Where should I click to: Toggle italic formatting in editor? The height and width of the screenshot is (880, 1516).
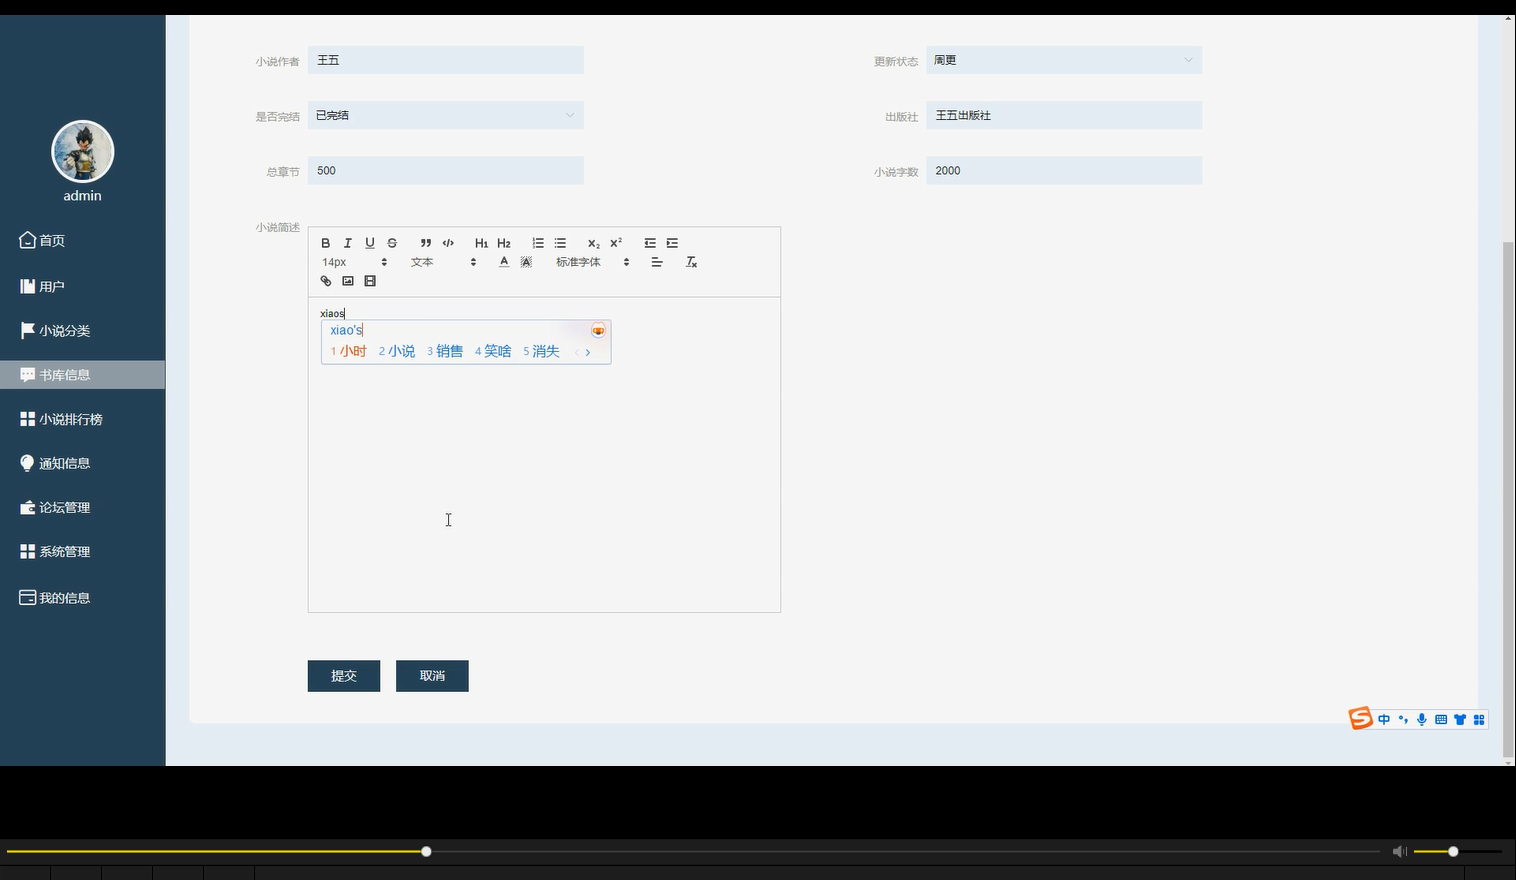coord(347,243)
